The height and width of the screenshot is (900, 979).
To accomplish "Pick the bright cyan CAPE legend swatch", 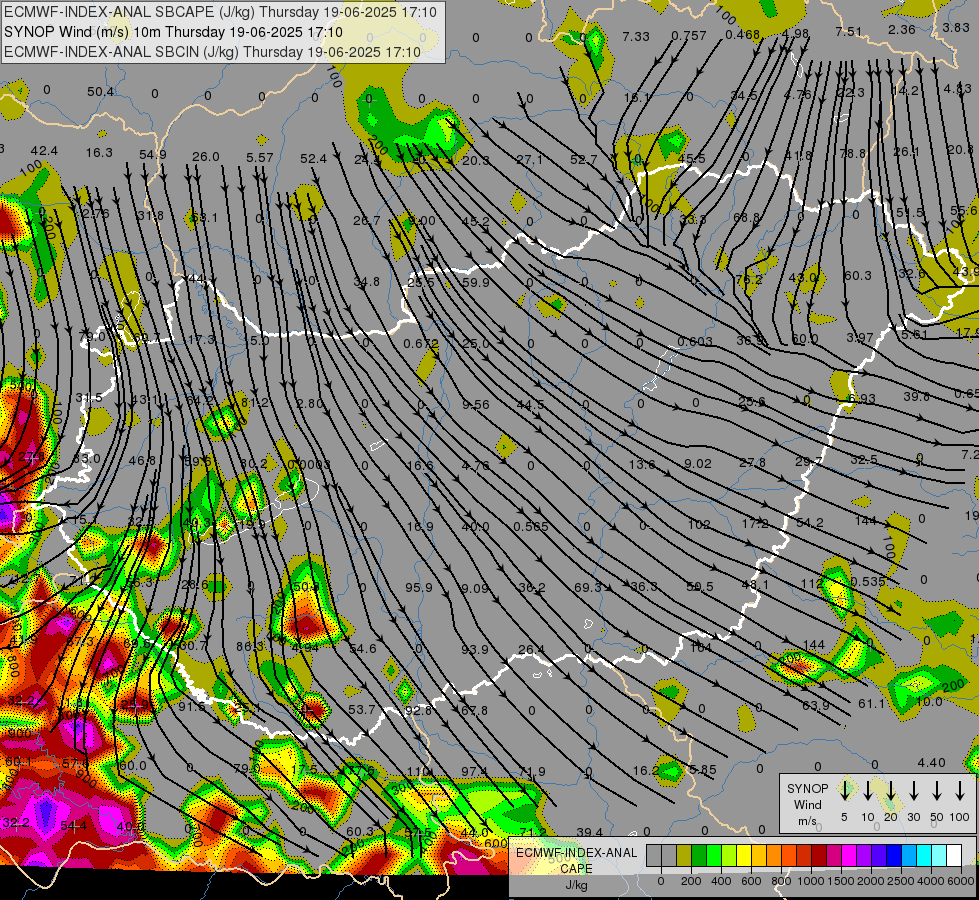I will (x=923, y=855).
